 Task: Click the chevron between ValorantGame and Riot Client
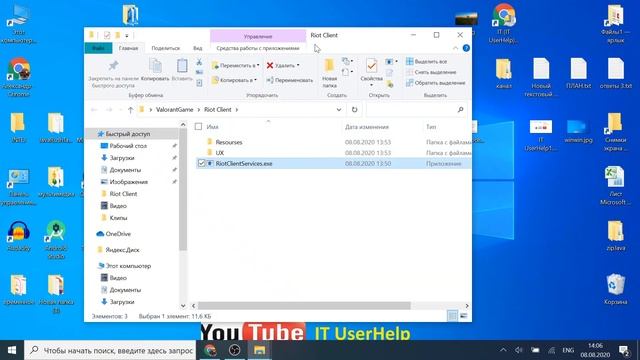tap(199, 109)
